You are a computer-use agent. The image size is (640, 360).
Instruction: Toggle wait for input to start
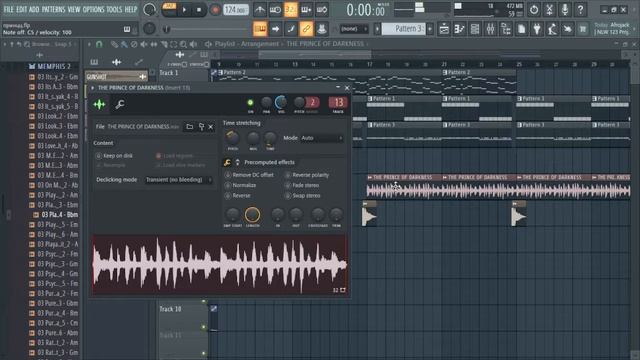click(275, 9)
